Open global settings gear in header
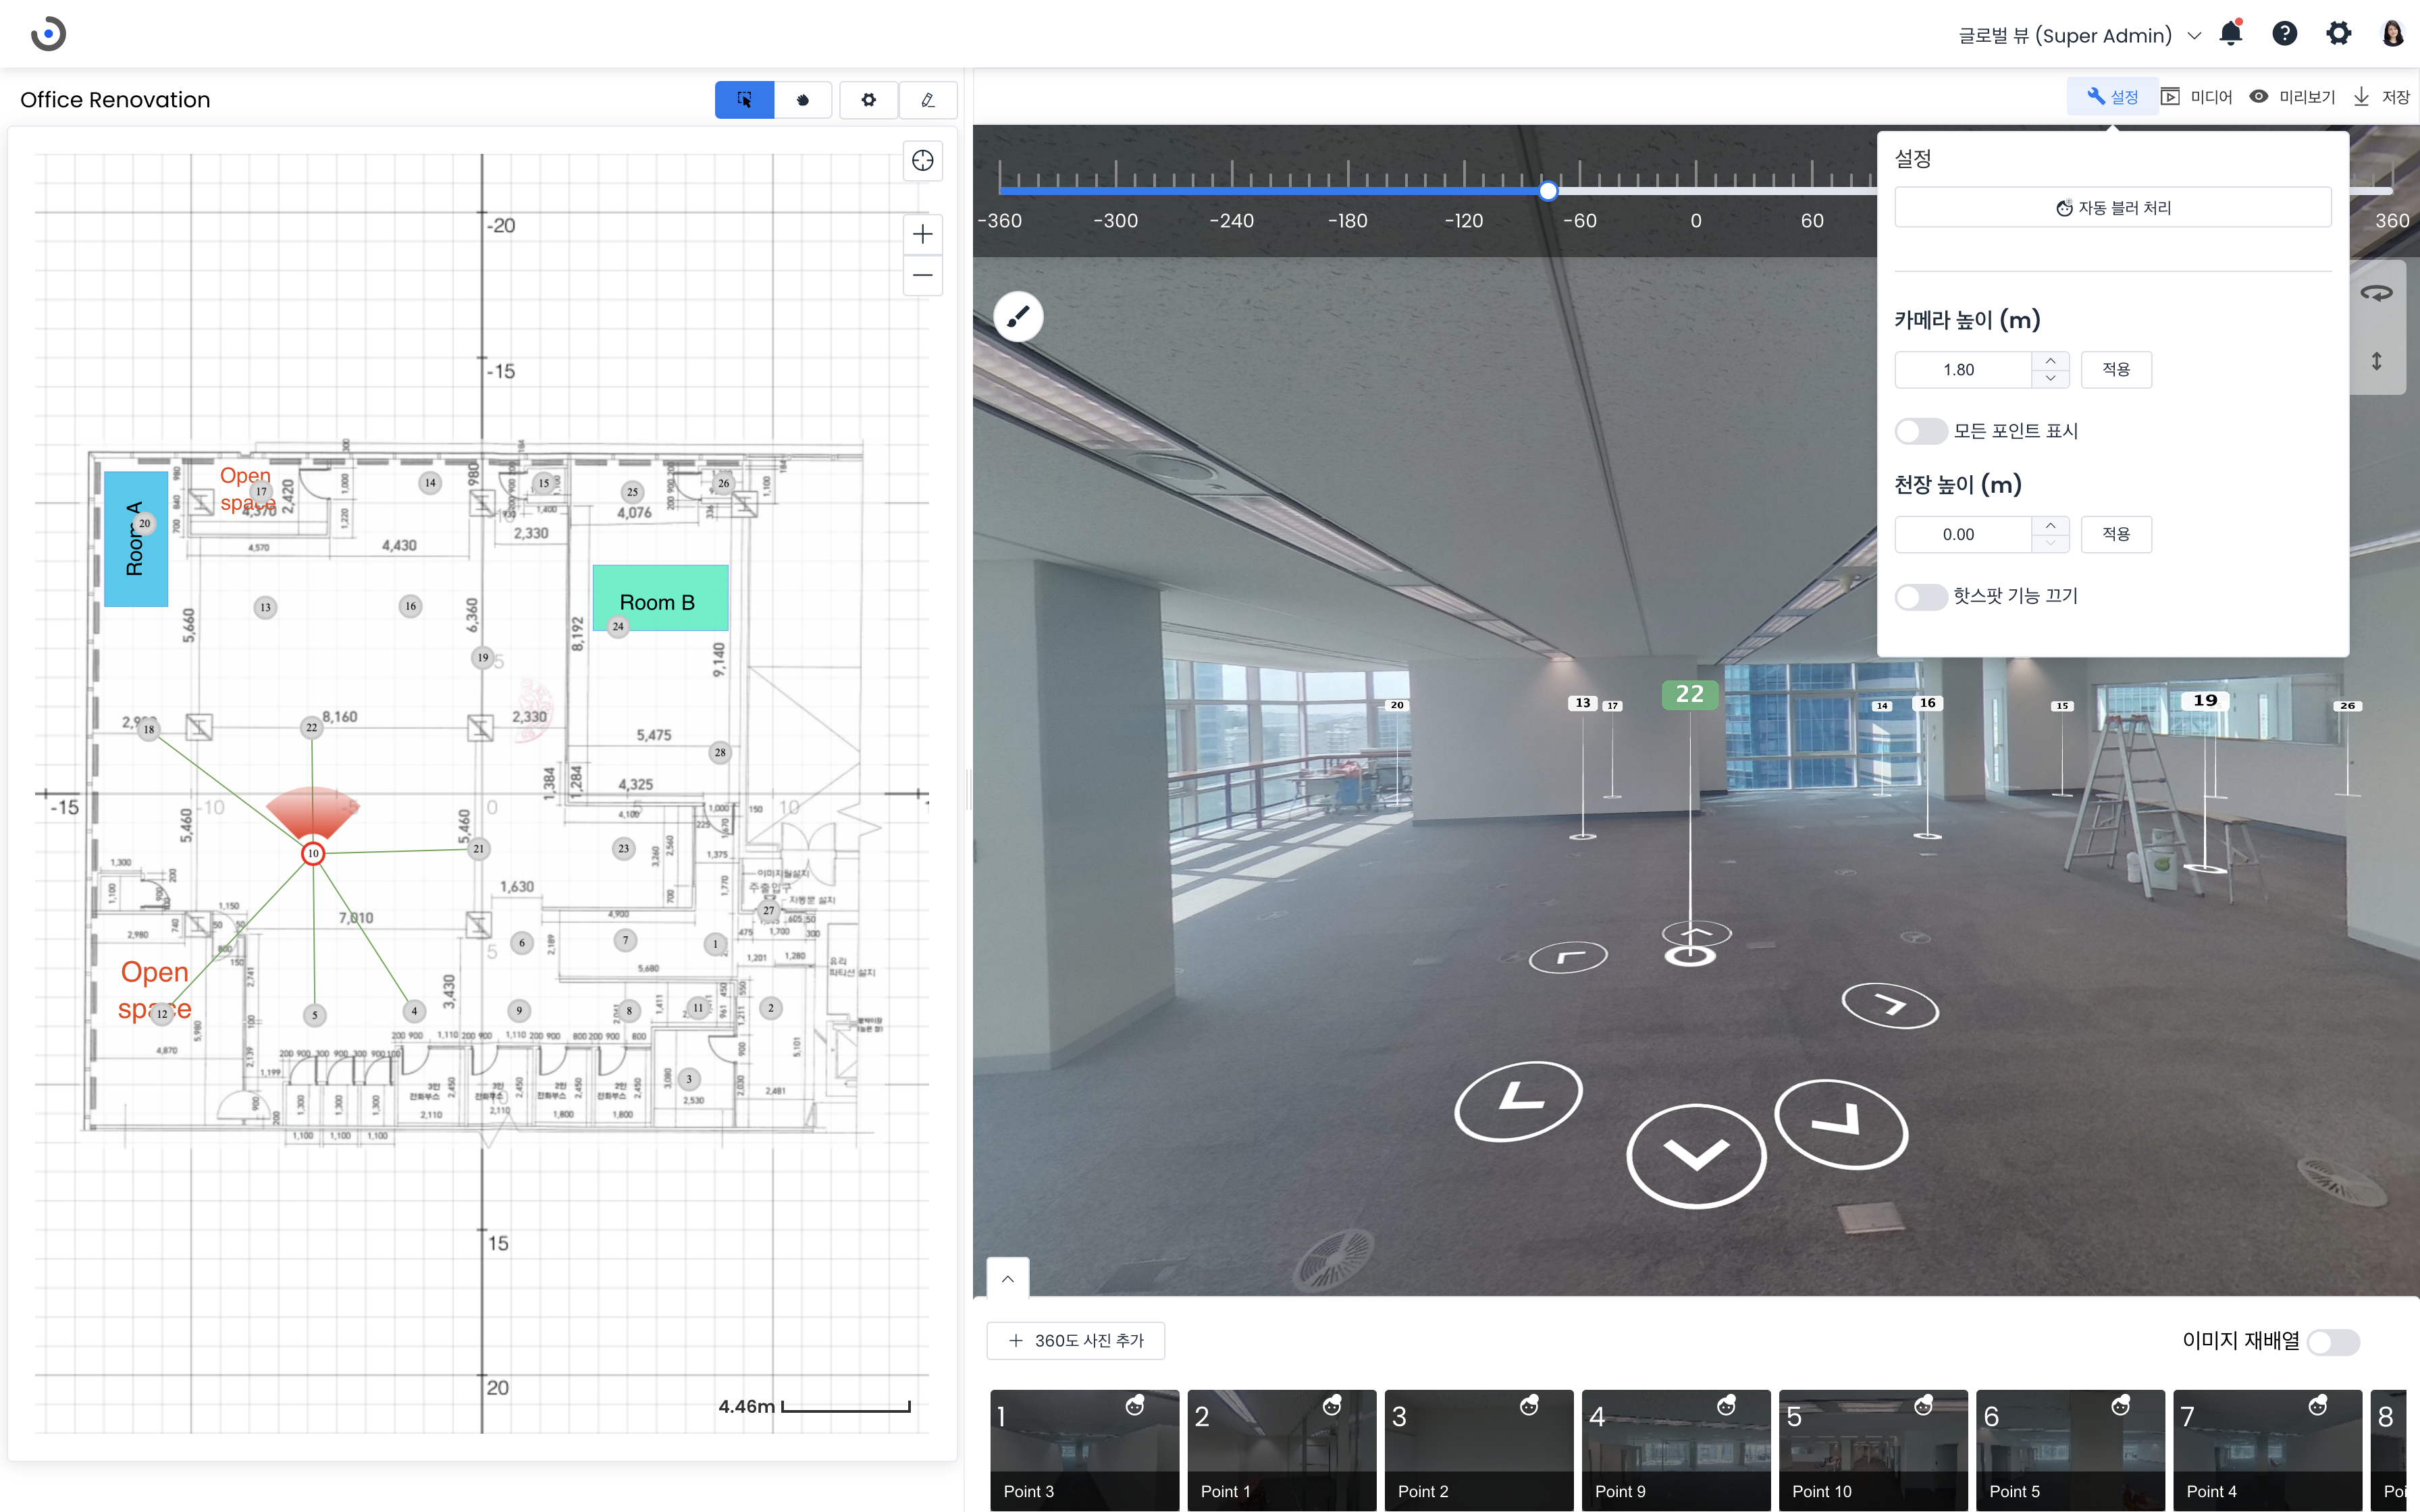 tap(2338, 34)
